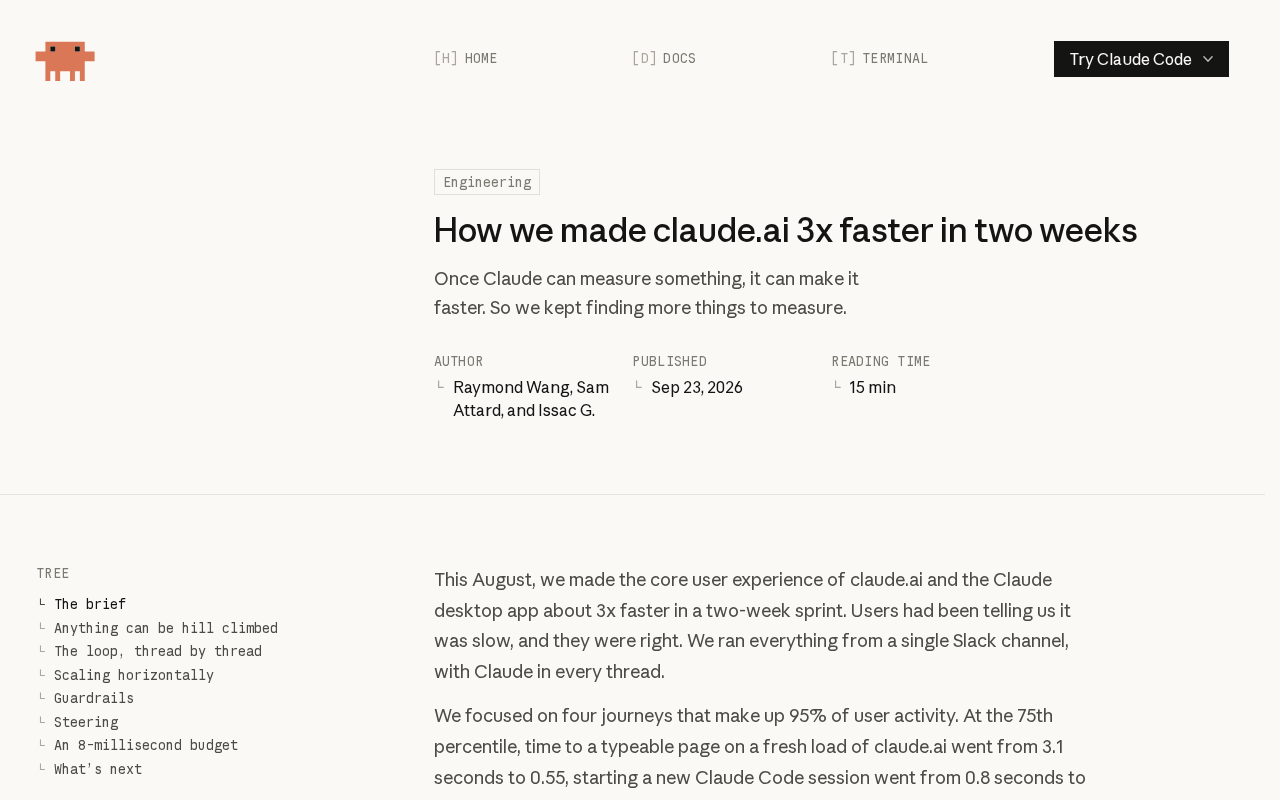This screenshot has width=1280, height=800.
Task: Select the Engineering category tag
Action: pos(487,182)
